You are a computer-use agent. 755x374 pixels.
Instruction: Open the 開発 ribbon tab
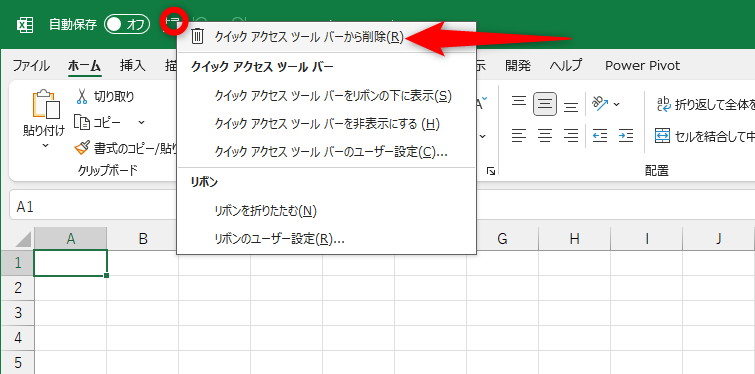coord(518,65)
